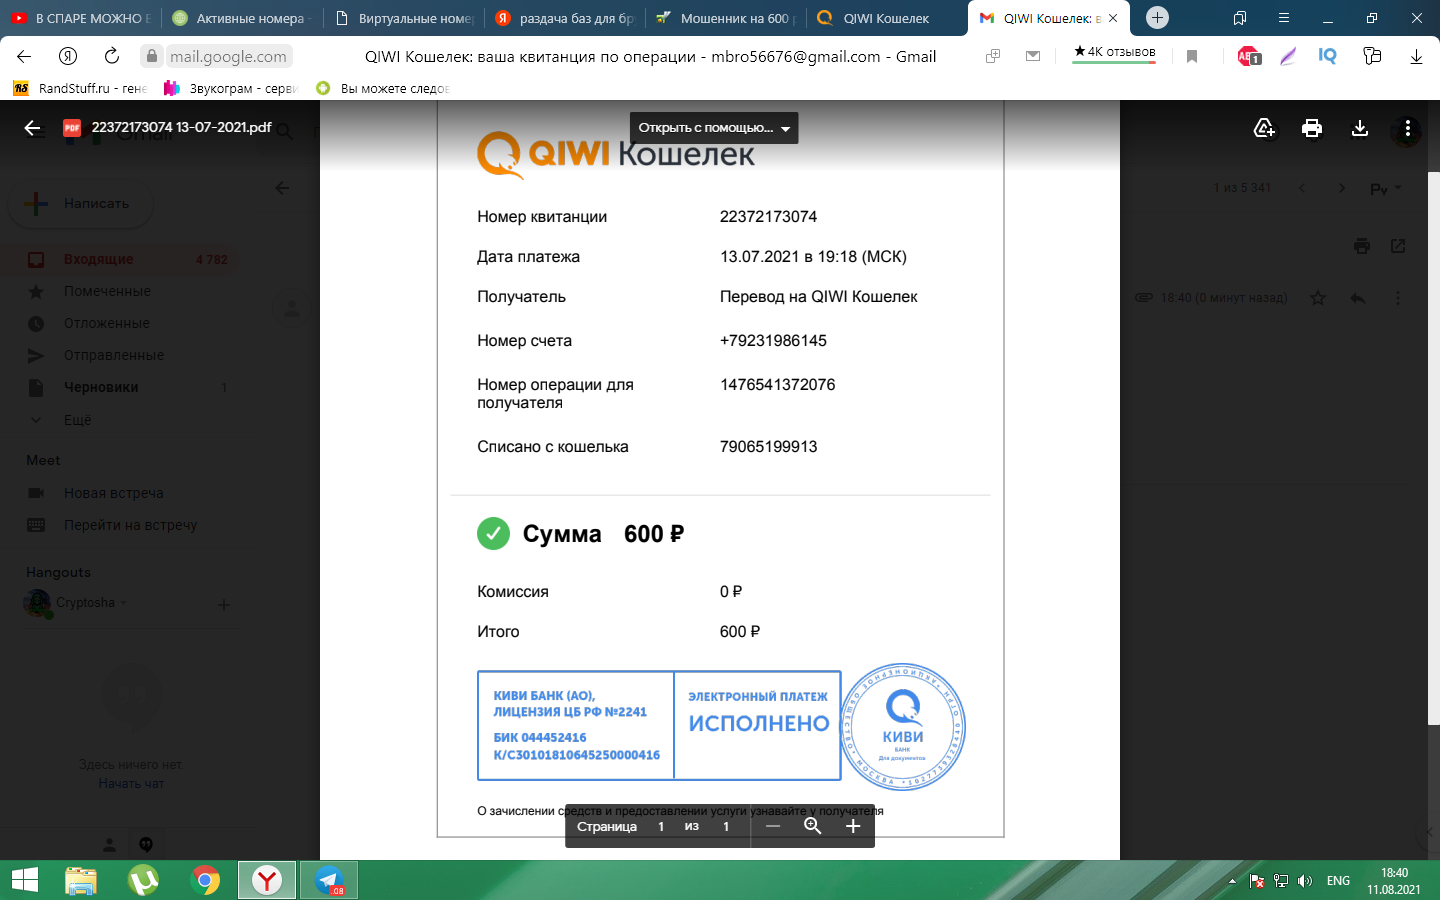
Task: Bookmark this page icon
Action: (1192, 57)
